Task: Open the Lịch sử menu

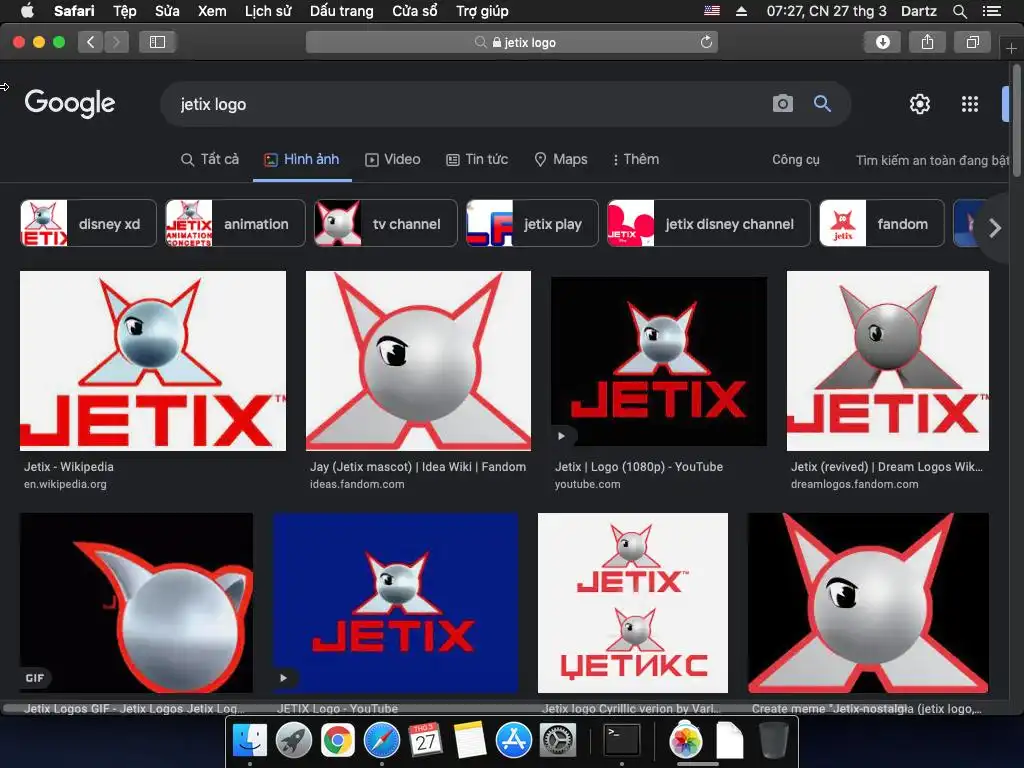Action: [x=268, y=11]
